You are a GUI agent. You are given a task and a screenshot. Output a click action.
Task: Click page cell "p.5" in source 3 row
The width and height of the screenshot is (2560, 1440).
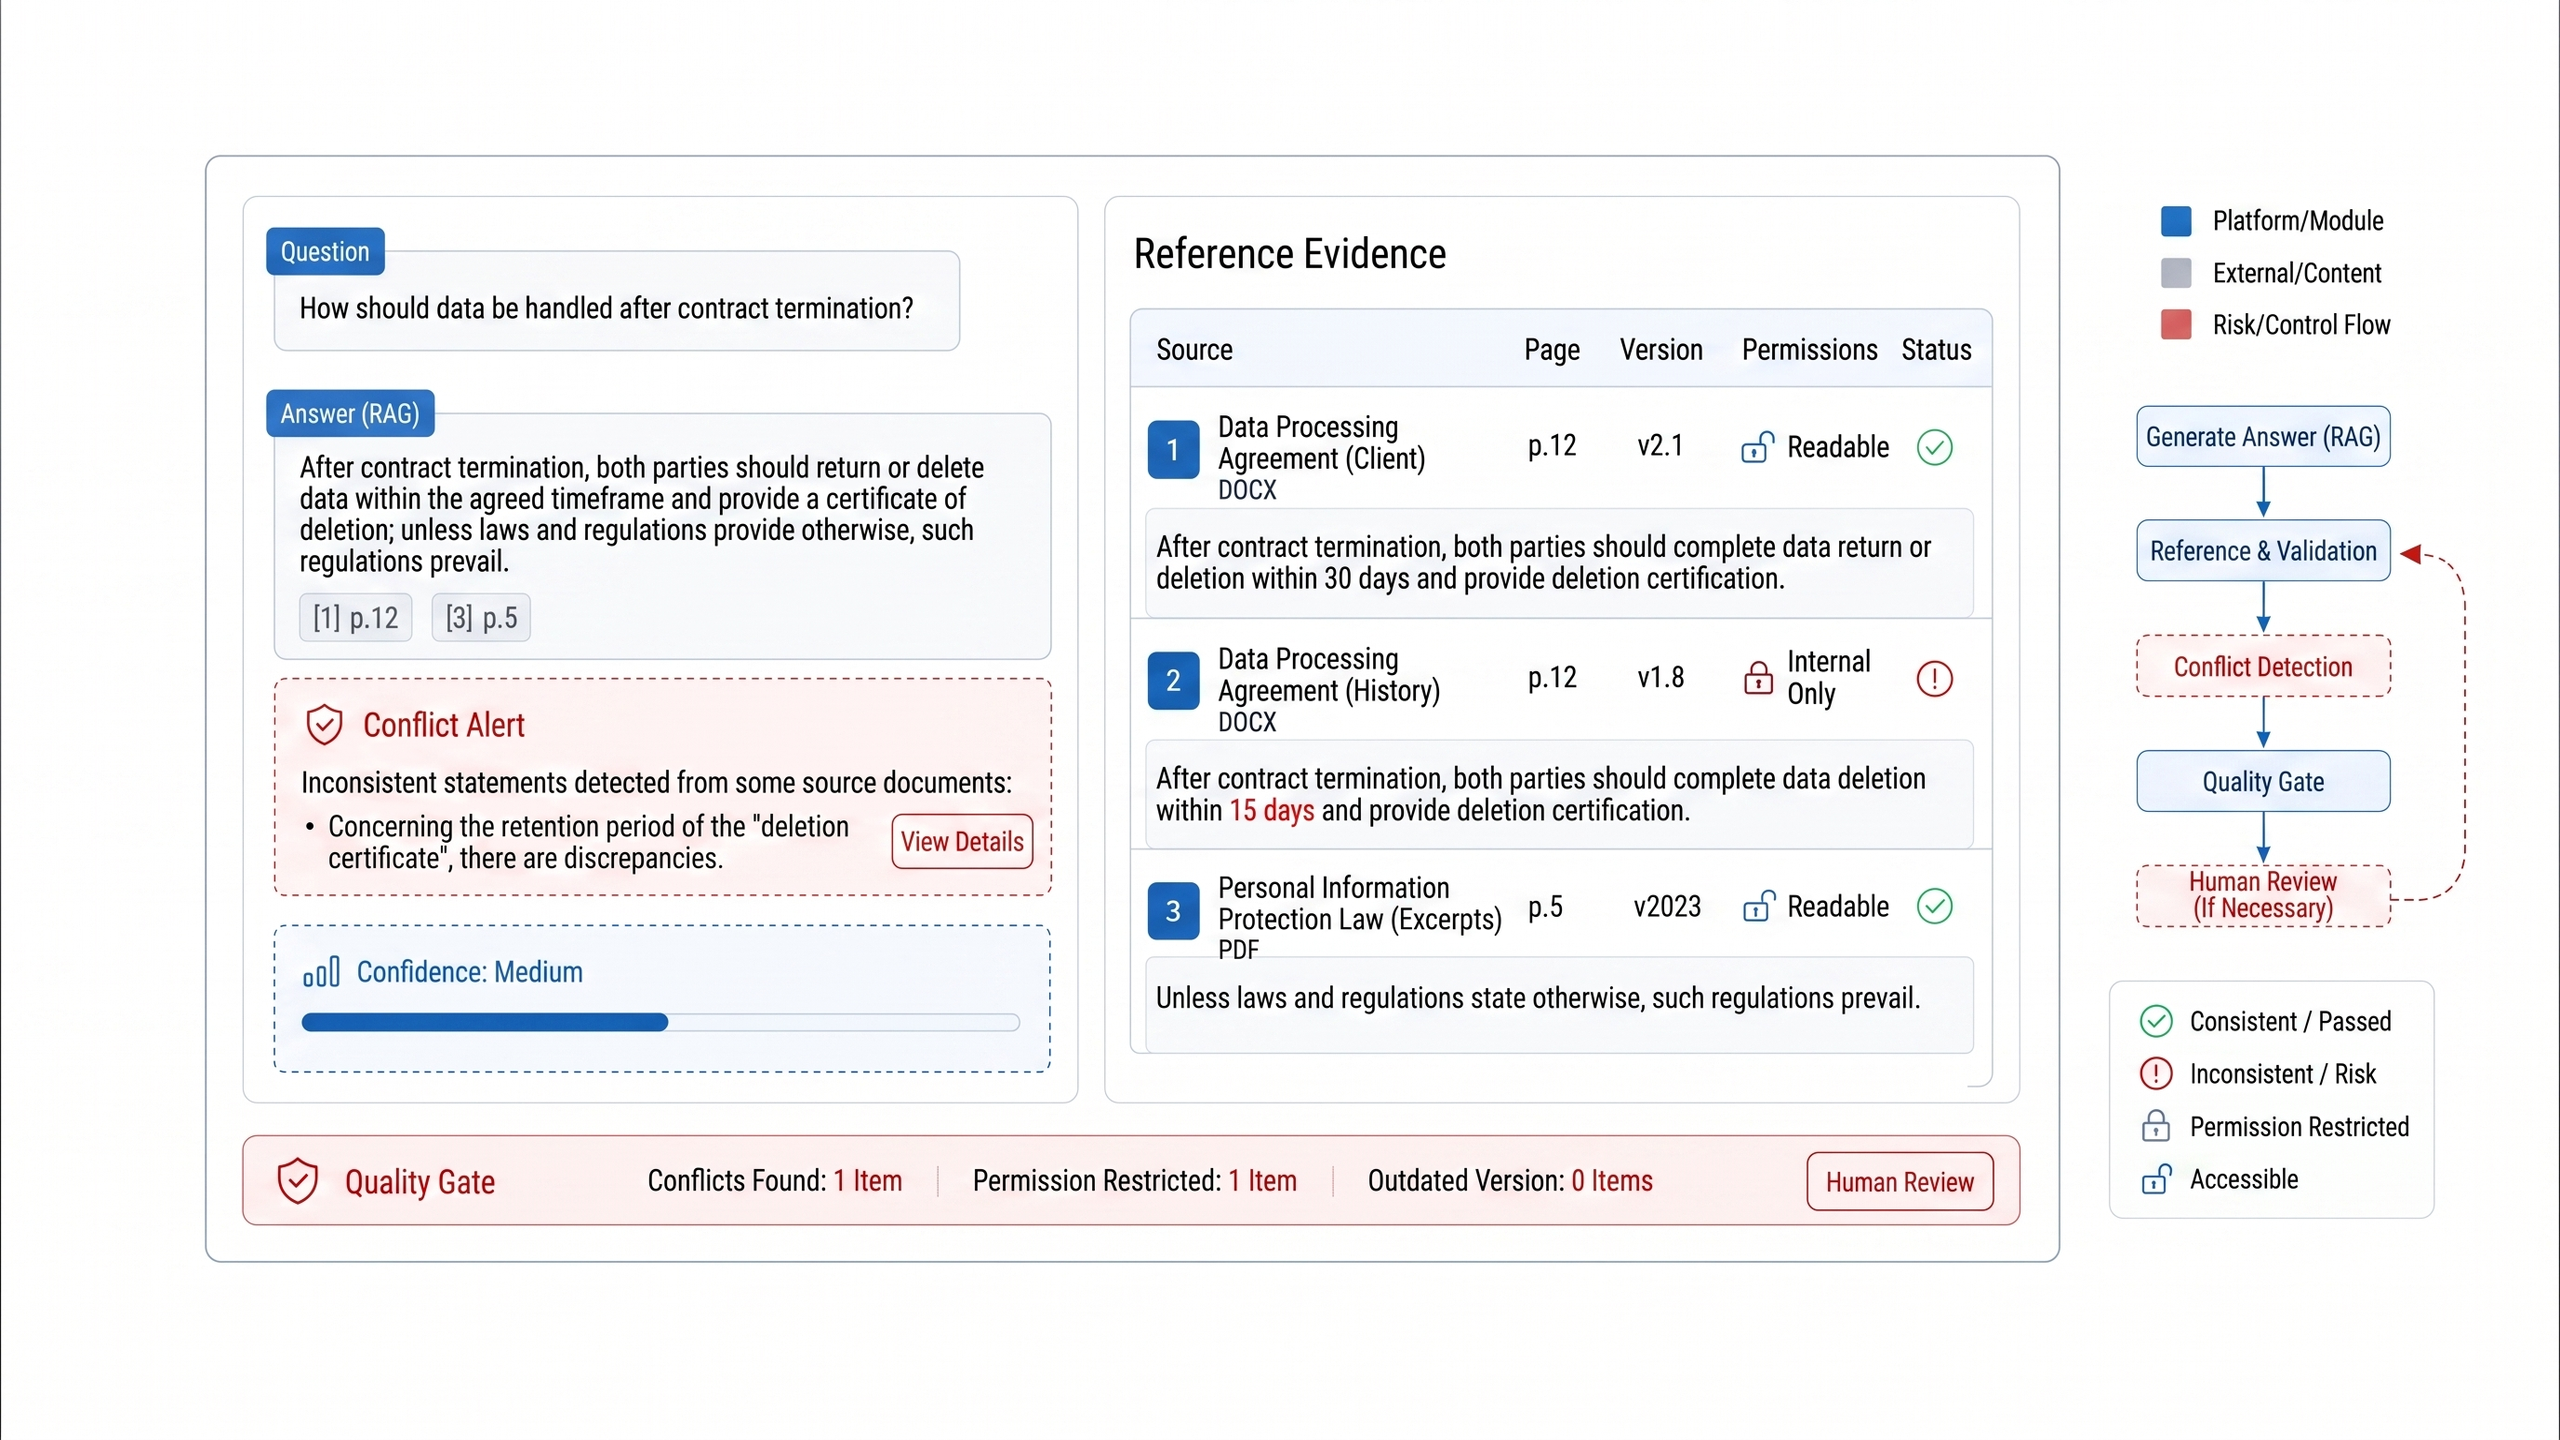1545,908
